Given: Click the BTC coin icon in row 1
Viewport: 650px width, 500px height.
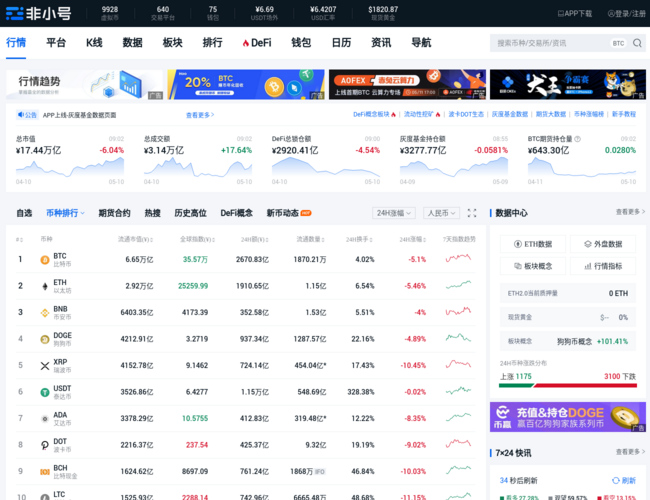Looking at the screenshot, I should pyautogui.click(x=44, y=259).
